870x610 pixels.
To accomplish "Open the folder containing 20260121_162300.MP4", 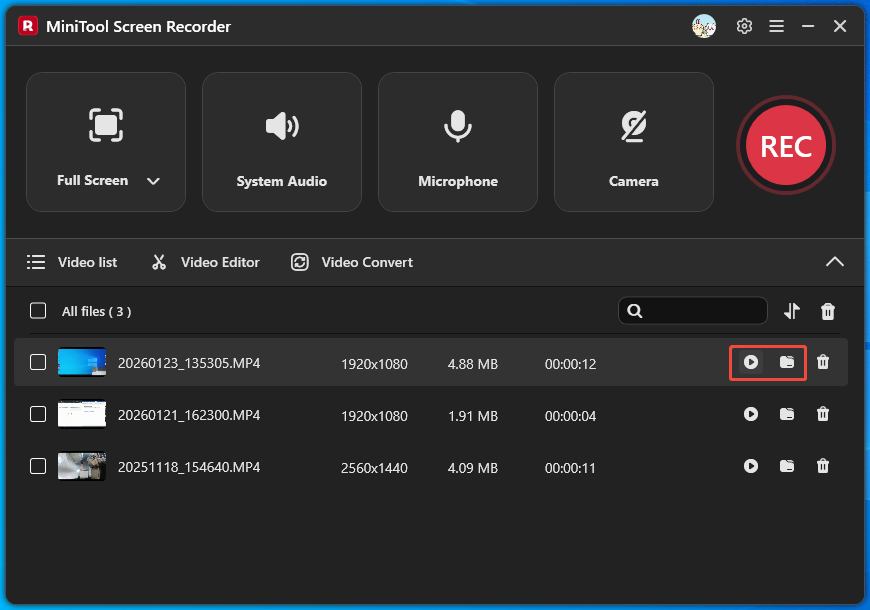I will [786, 414].
